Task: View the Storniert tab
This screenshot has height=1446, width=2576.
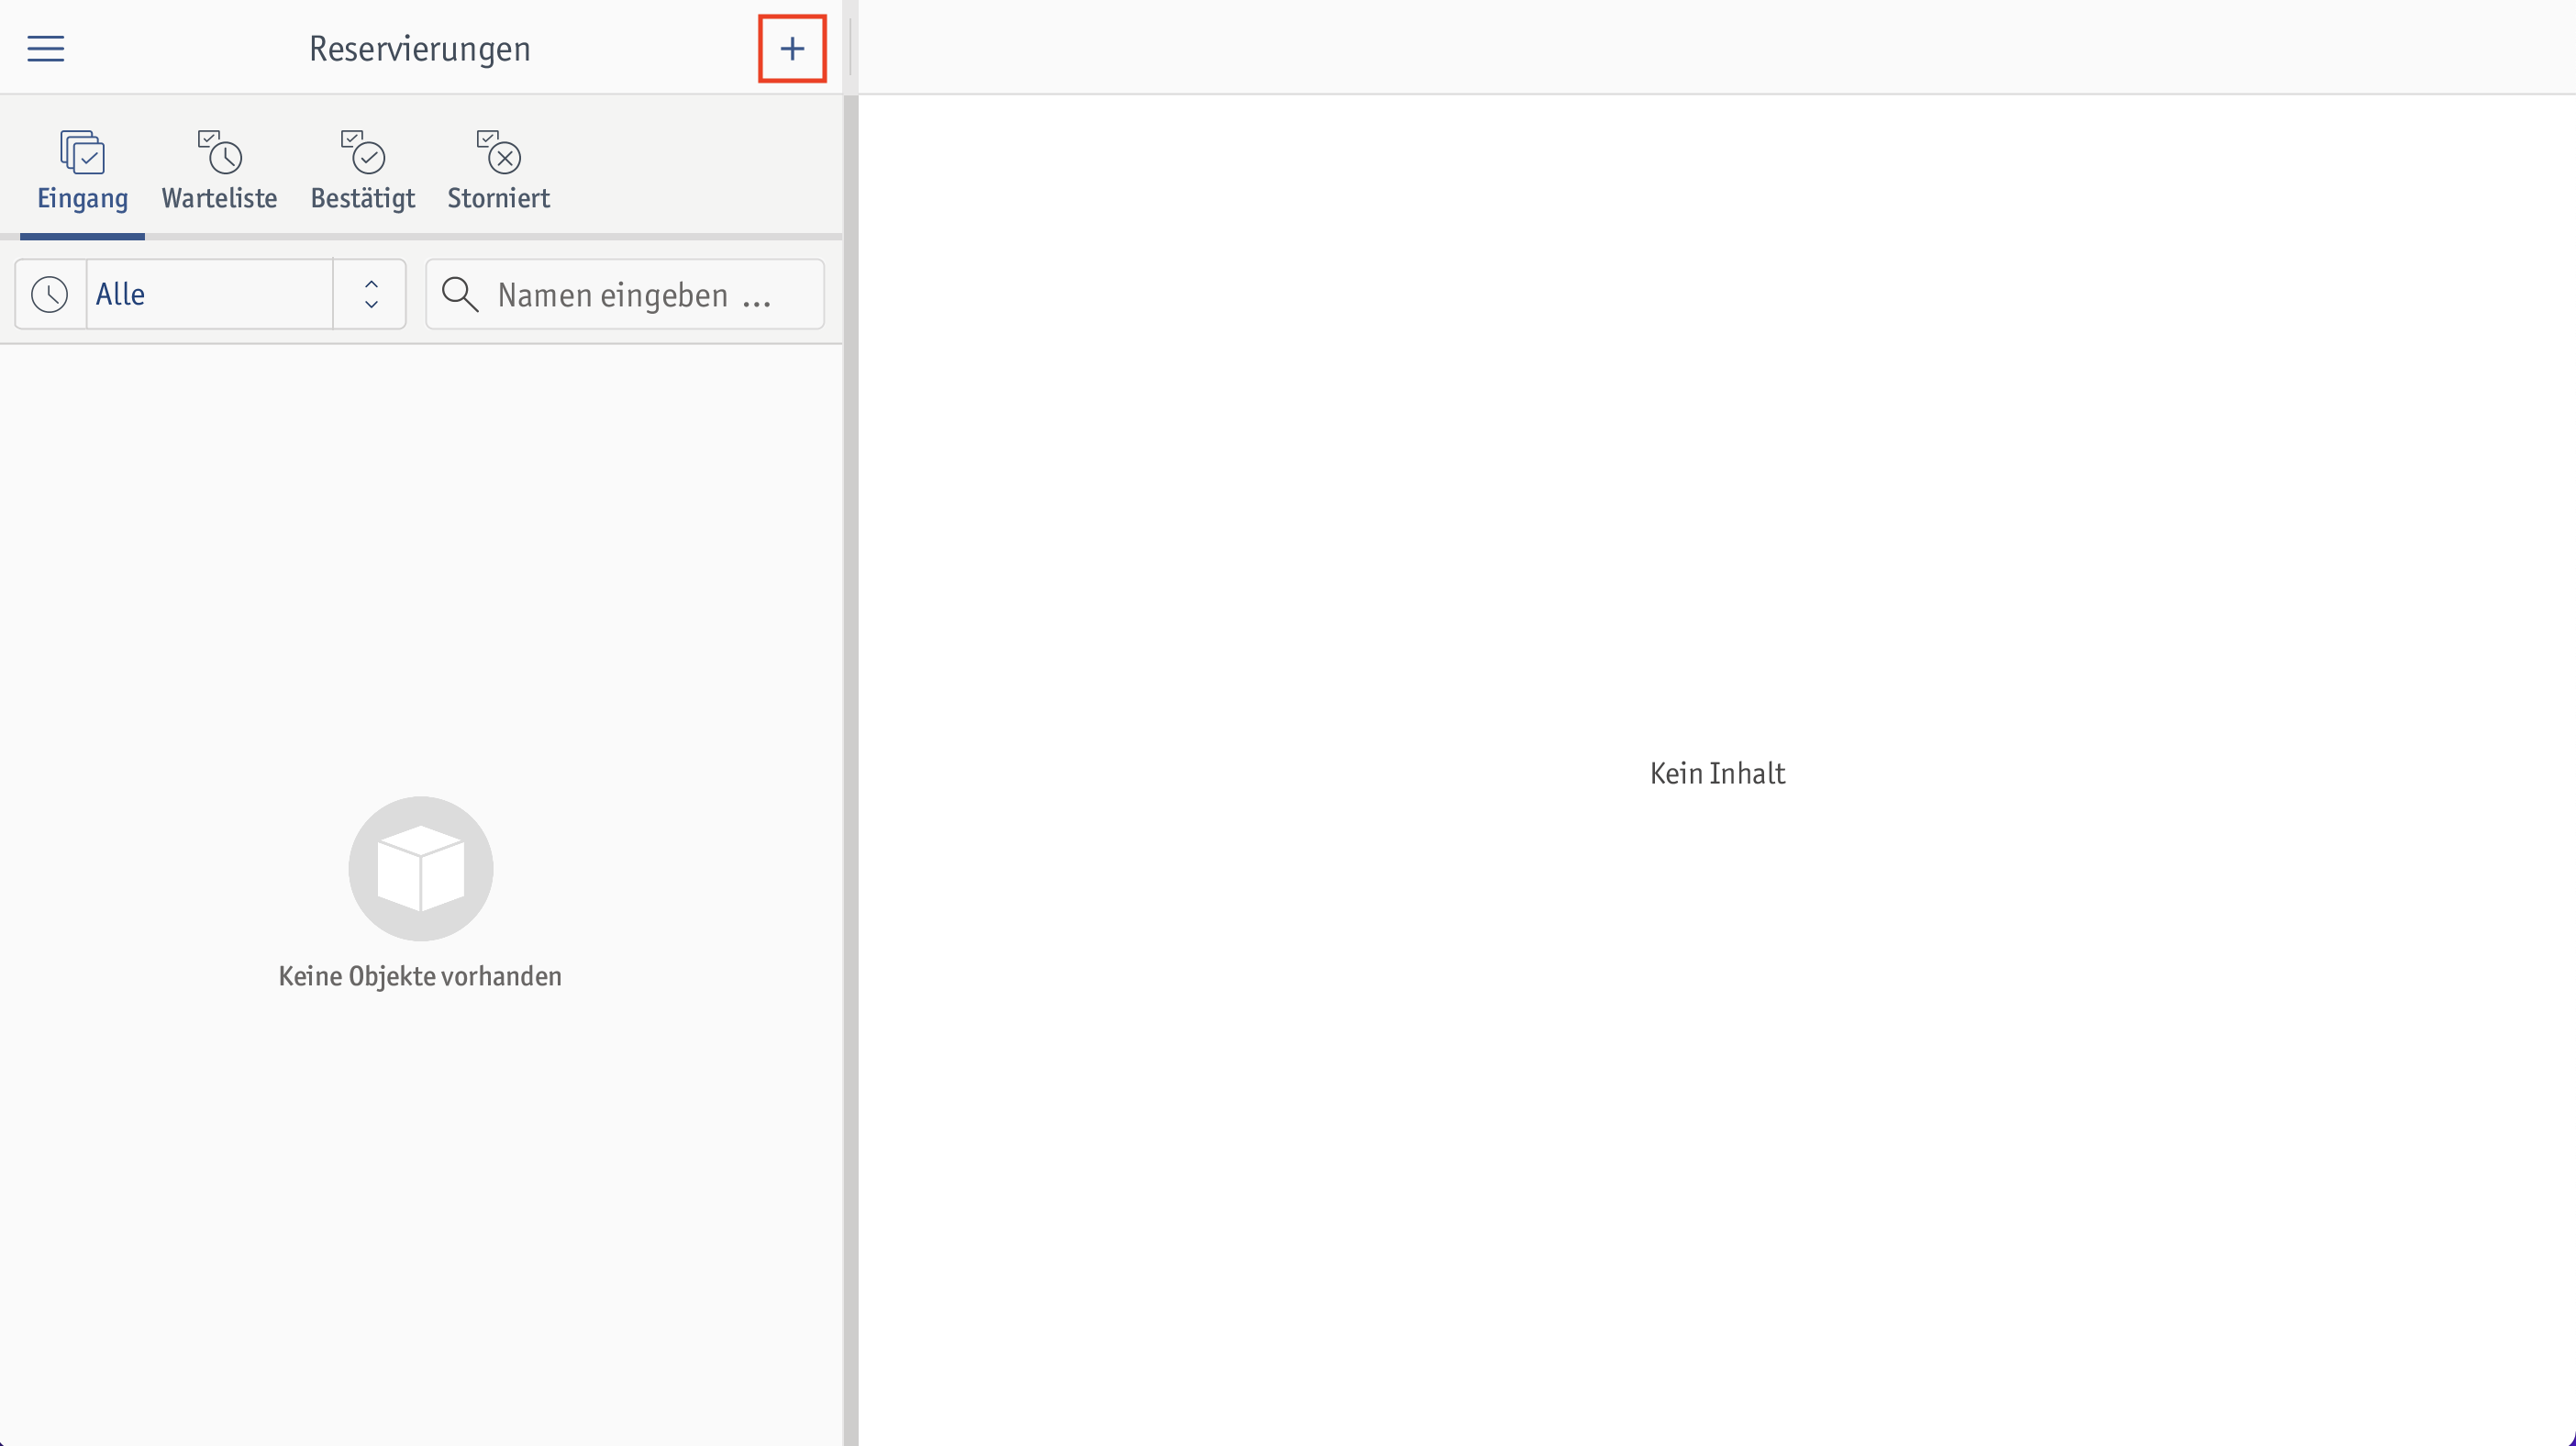Action: (x=498, y=170)
